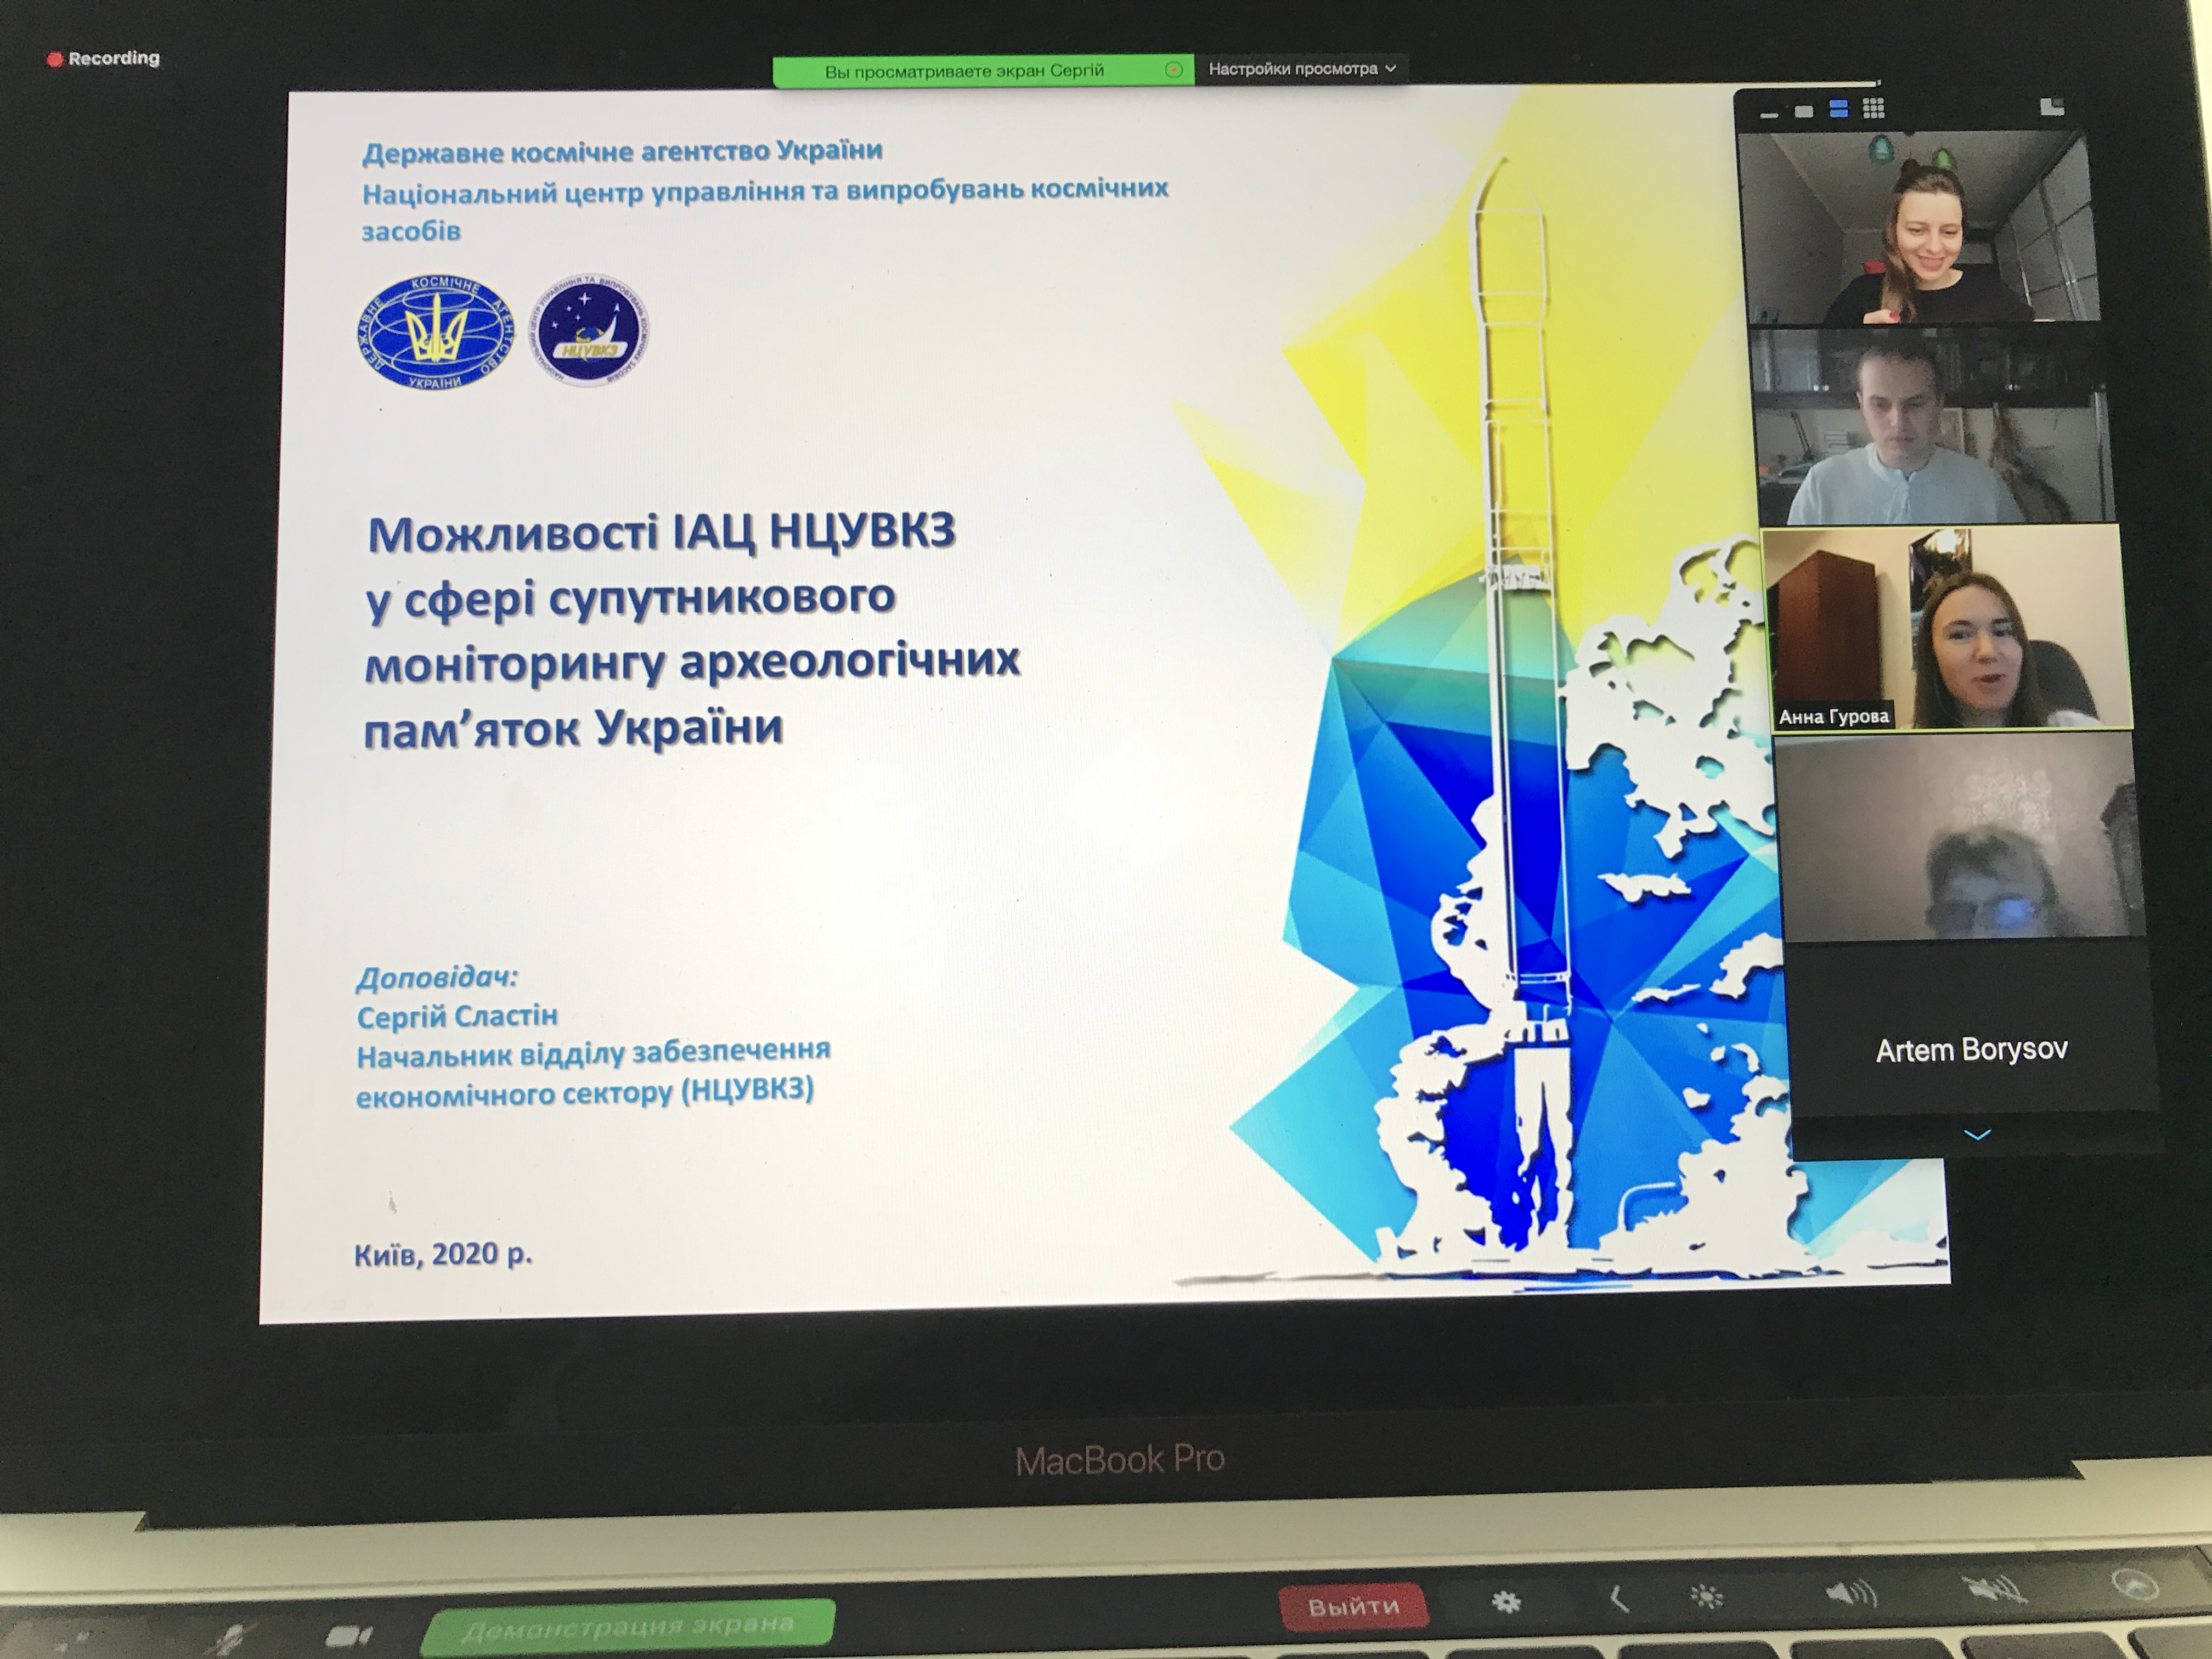Tap the brightness sun icon on Touch Bar

click(x=1707, y=1597)
